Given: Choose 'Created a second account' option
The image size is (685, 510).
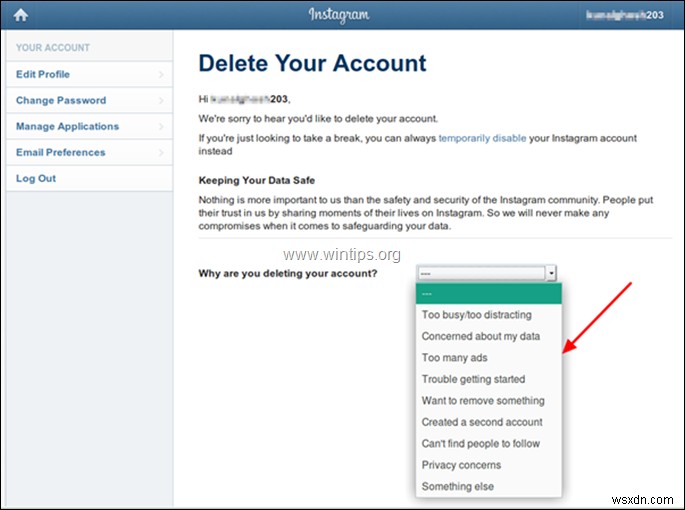Looking at the screenshot, I should tap(488, 422).
